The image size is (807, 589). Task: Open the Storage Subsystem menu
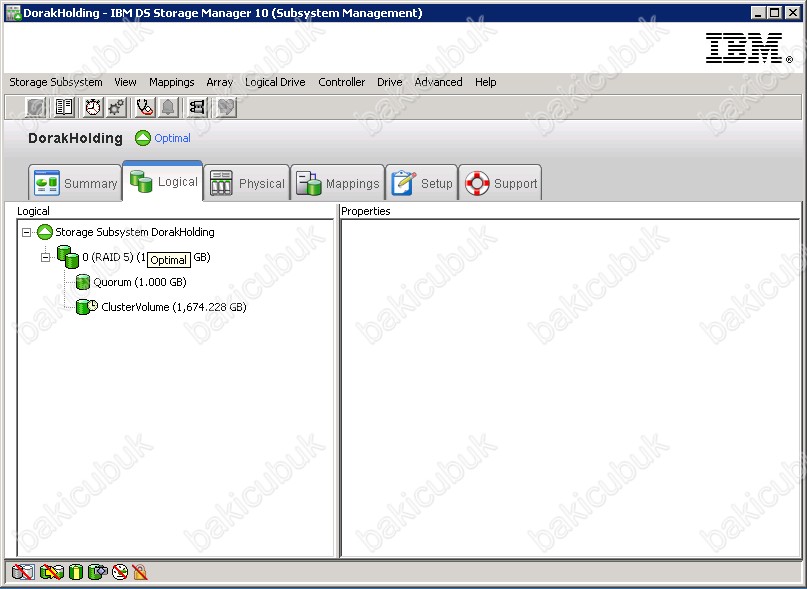[56, 82]
